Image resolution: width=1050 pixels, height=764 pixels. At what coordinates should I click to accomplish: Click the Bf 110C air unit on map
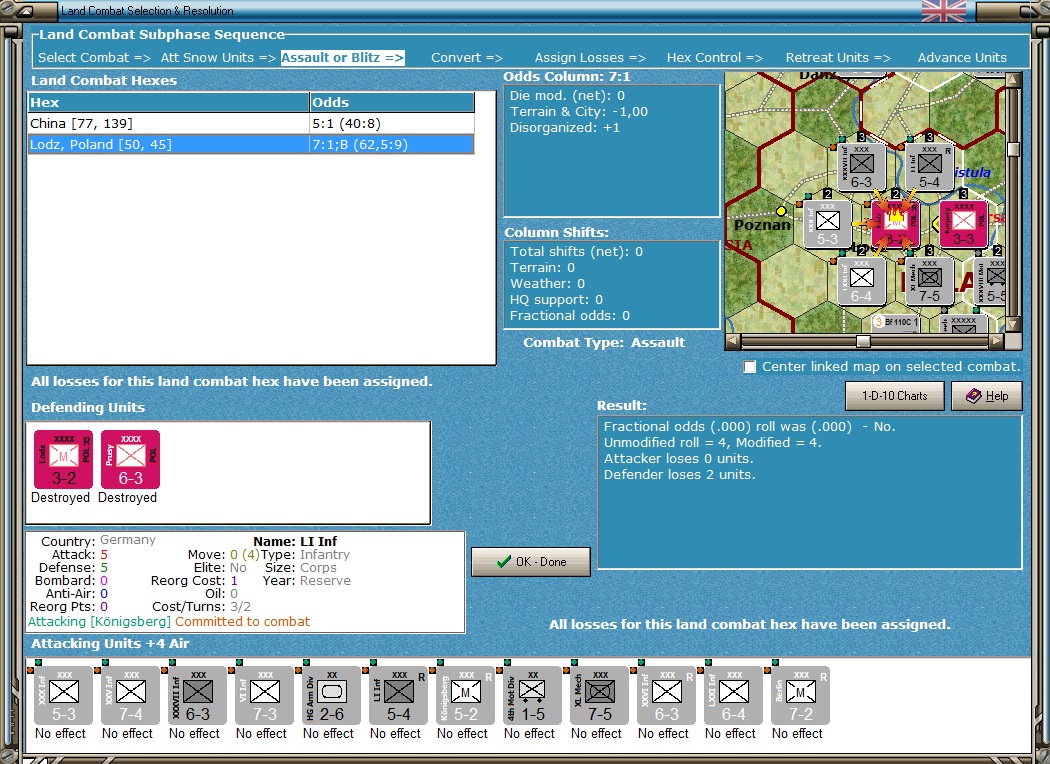coord(896,323)
